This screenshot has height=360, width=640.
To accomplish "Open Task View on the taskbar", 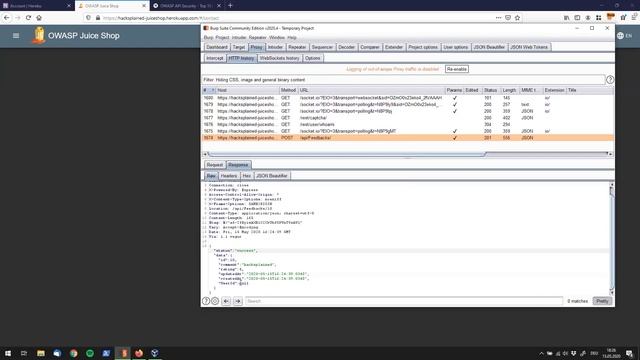I will point(24,353).
